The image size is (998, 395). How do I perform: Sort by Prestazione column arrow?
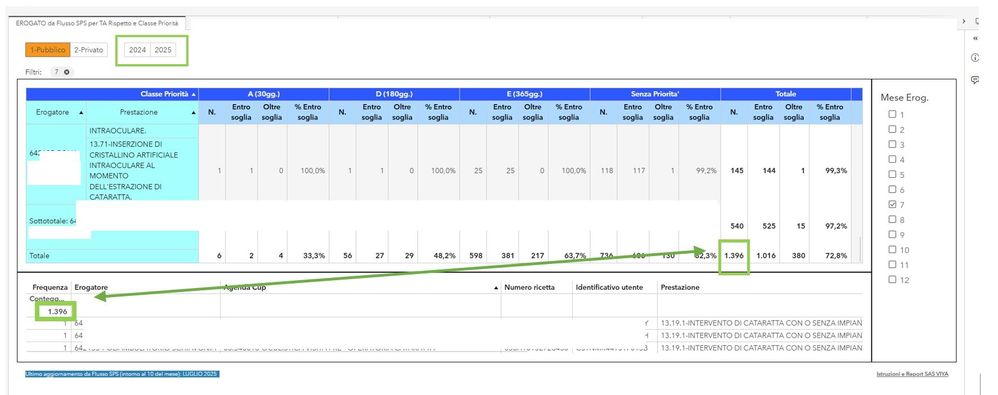pyautogui.click(x=193, y=112)
